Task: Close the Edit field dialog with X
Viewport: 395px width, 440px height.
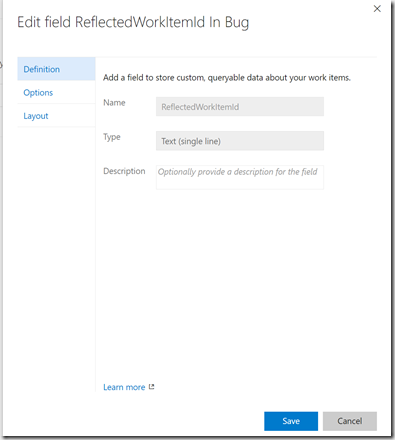Action: pyautogui.click(x=377, y=9)
